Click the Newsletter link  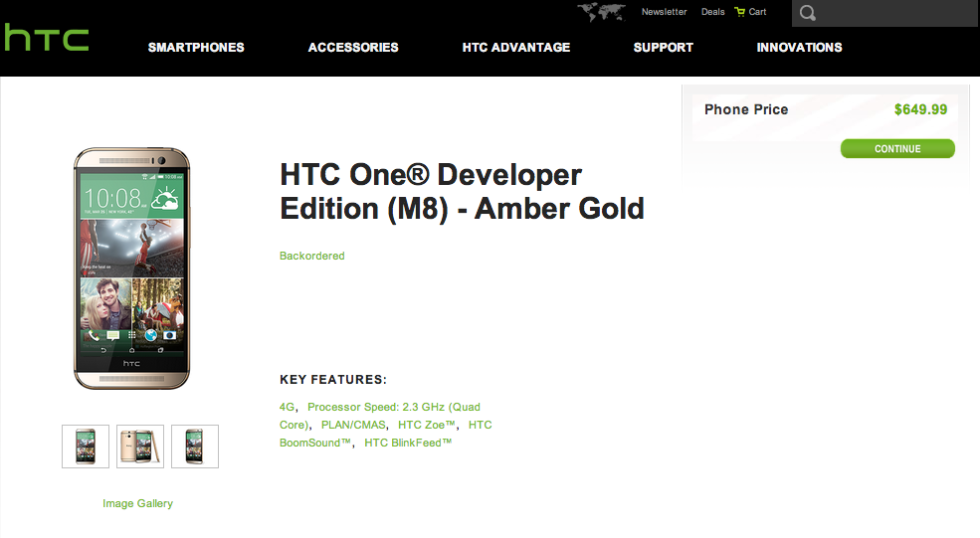[664, 12]
